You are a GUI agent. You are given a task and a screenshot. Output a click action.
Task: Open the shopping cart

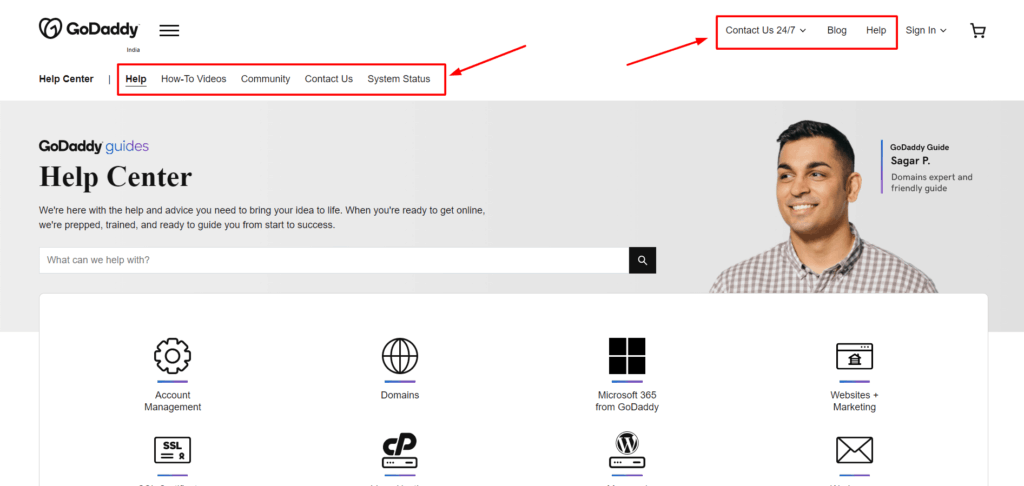click(978, 31)
